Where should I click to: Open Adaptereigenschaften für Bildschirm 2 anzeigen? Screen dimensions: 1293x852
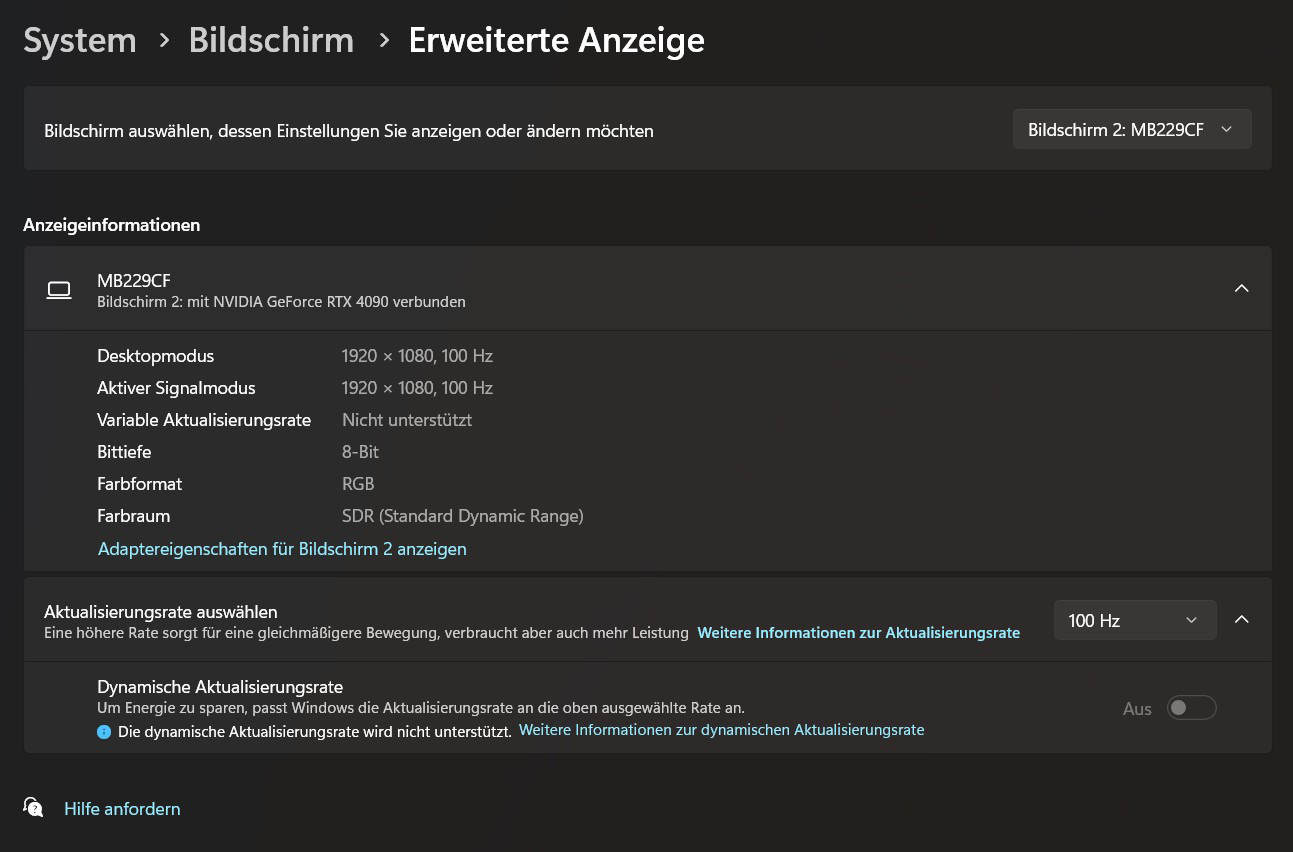pos(282,549)
